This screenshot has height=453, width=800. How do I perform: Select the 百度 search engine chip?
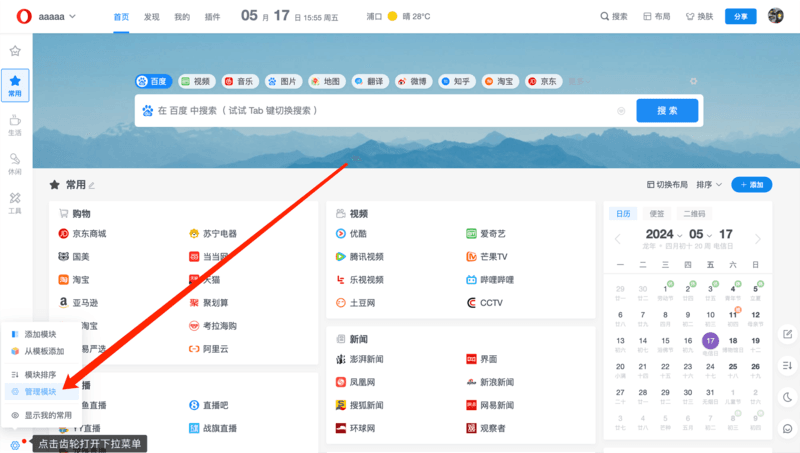click(x=153, y=81)
